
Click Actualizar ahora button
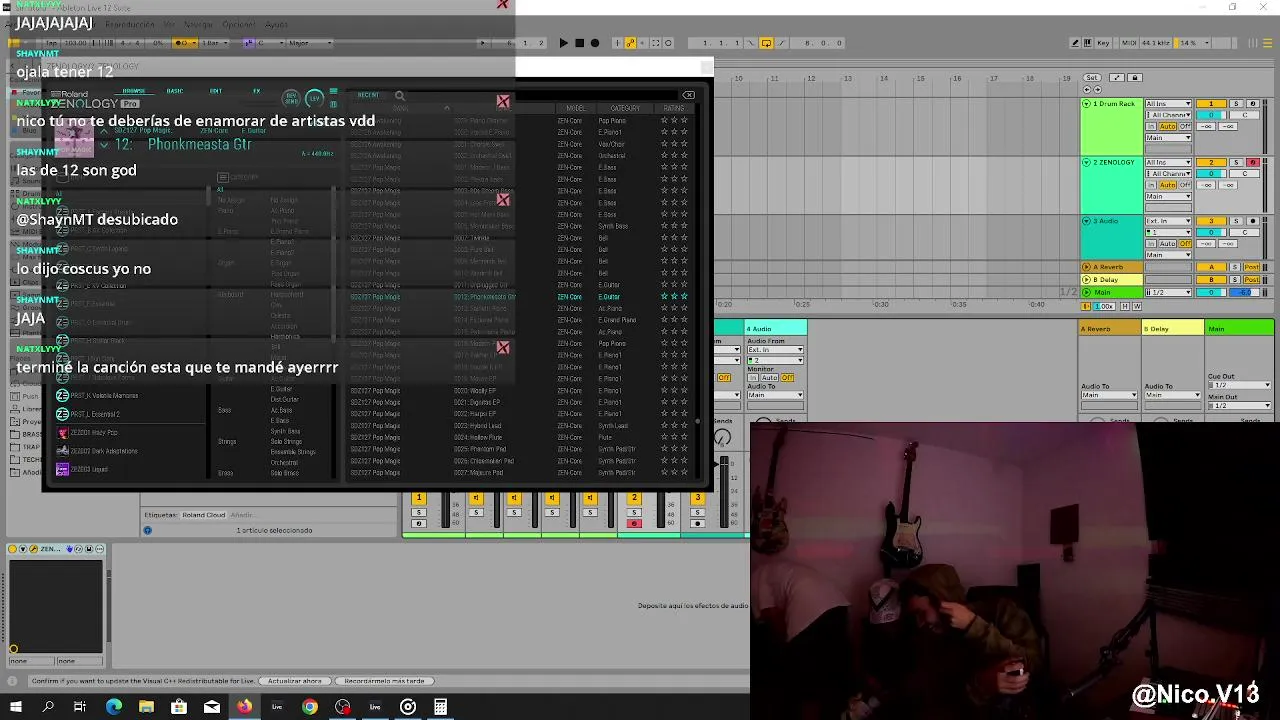(295, 681)
